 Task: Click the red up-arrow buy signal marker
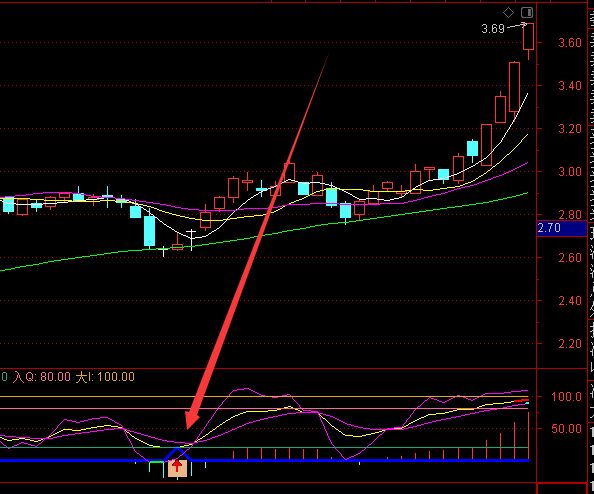tap(177, 468)
